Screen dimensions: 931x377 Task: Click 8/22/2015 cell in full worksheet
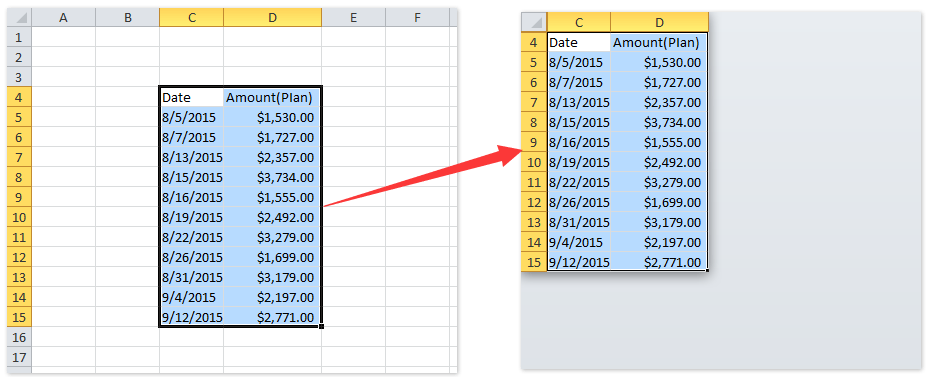point(192,237)
